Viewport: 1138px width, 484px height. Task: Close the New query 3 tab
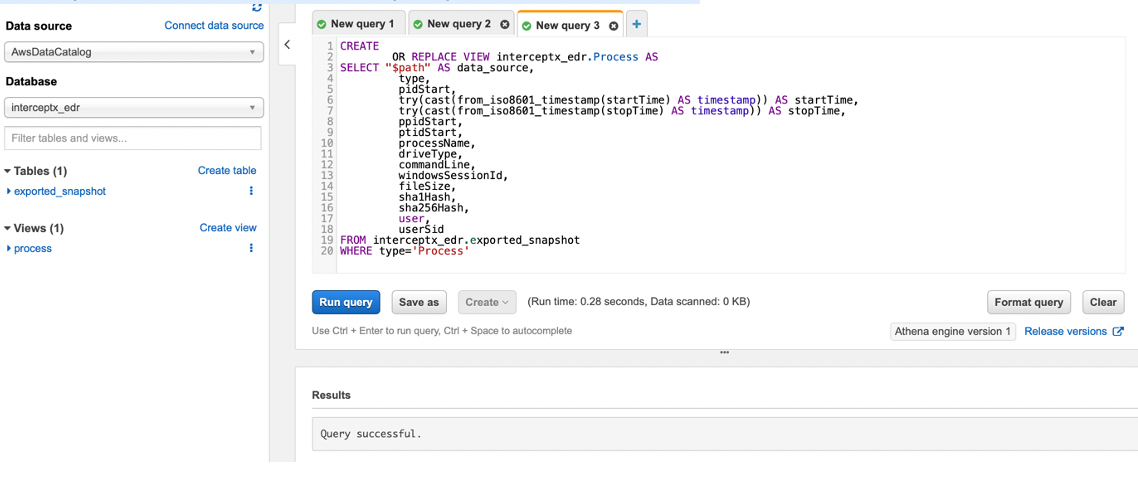pyautogui.click(x=614, y=26)
